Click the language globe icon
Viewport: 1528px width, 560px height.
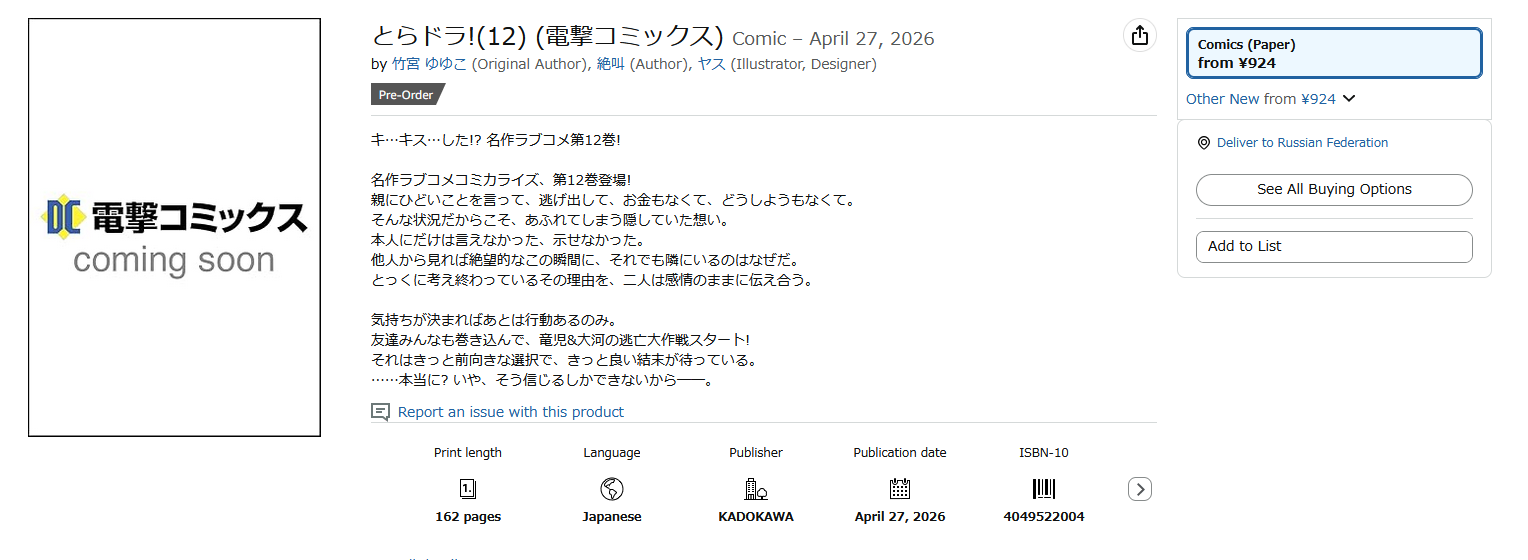pos(612,489)
